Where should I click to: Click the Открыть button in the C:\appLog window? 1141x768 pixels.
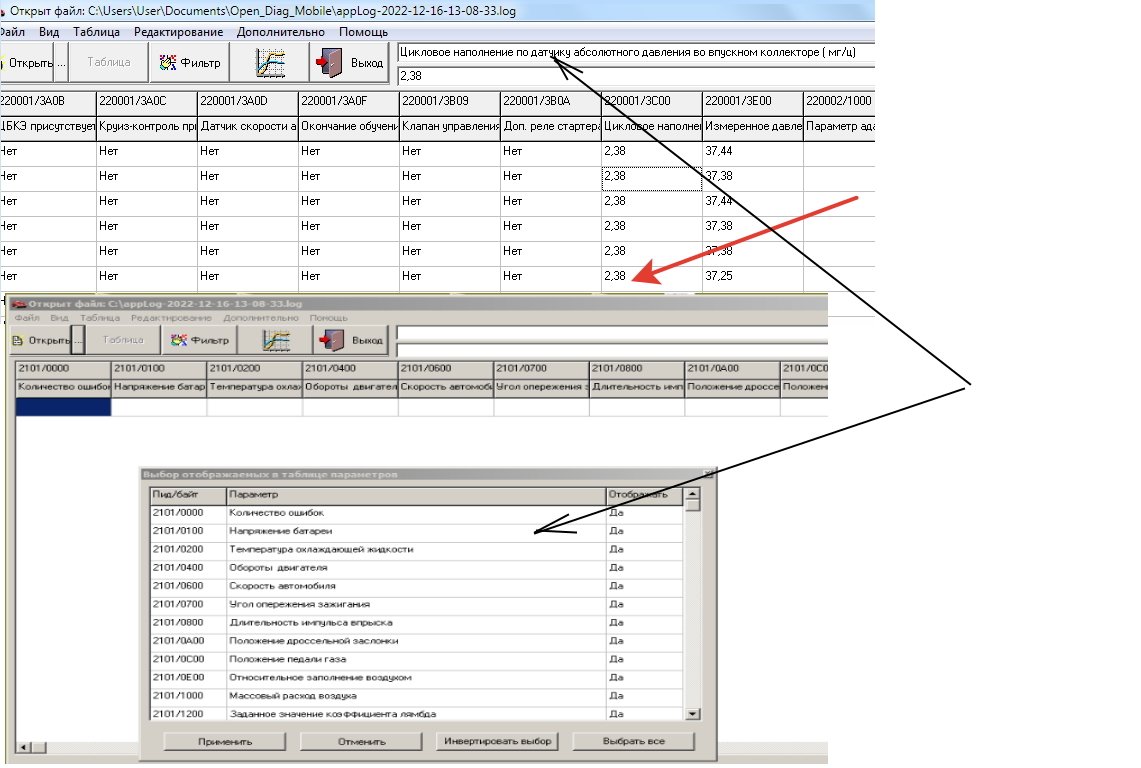coord(41,340)
